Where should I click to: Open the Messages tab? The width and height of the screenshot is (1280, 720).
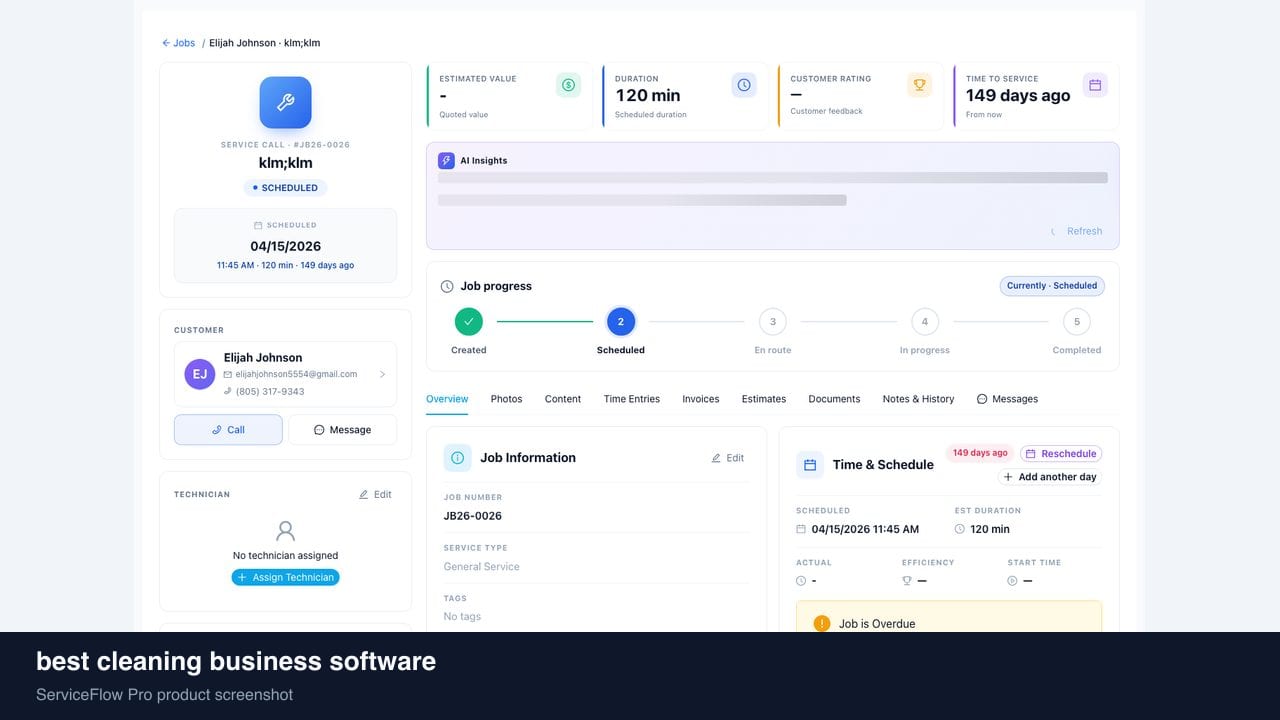[1007, 399]
